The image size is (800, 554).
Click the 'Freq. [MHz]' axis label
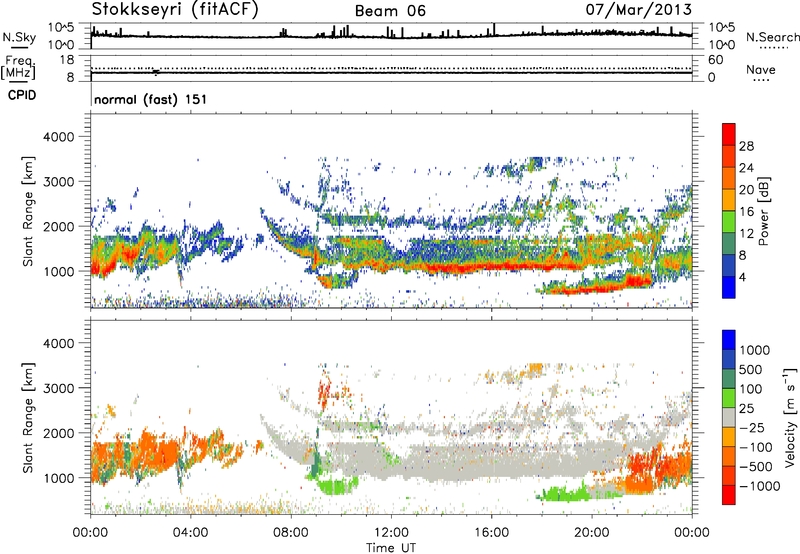pos(18,68)
